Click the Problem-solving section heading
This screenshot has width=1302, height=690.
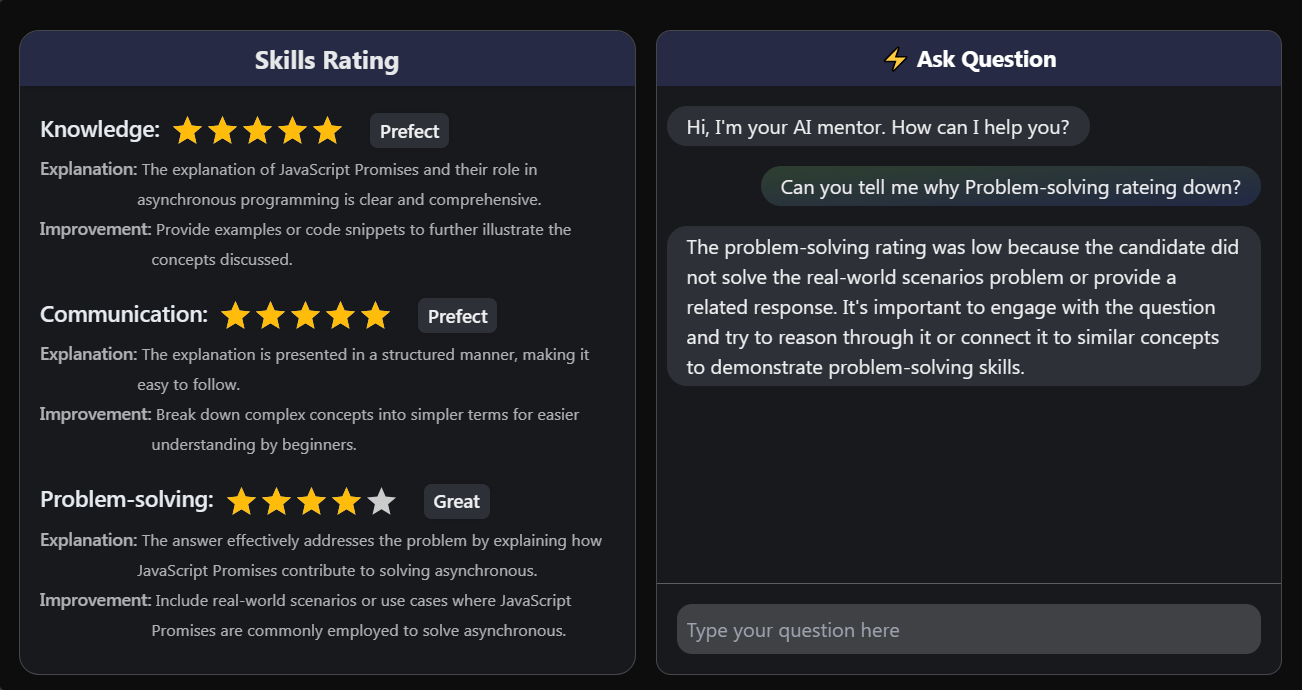(127, 500)
